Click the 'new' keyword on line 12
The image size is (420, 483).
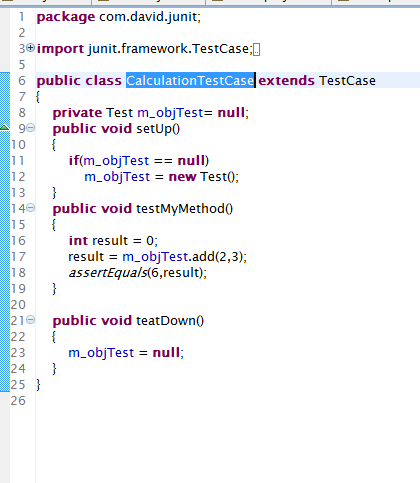[182, 177]
